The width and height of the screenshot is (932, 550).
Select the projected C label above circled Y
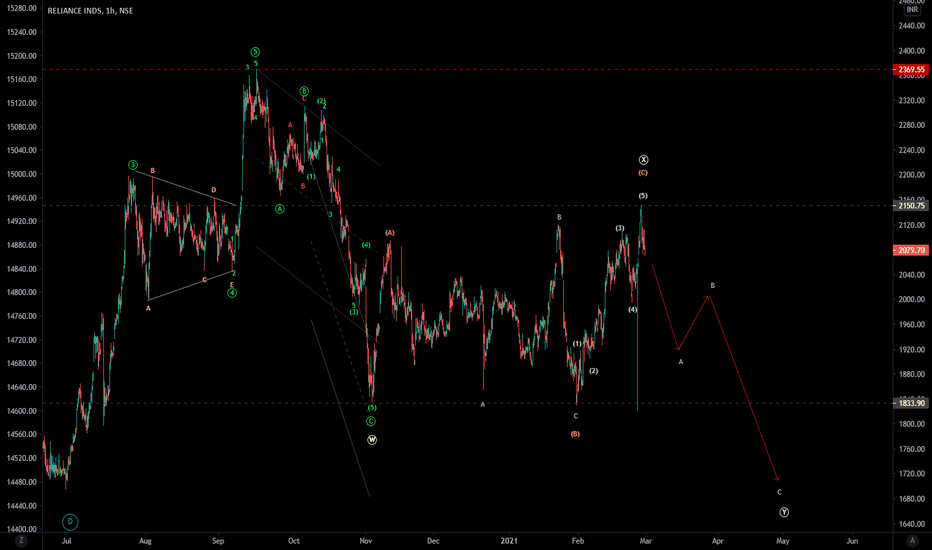779,492
